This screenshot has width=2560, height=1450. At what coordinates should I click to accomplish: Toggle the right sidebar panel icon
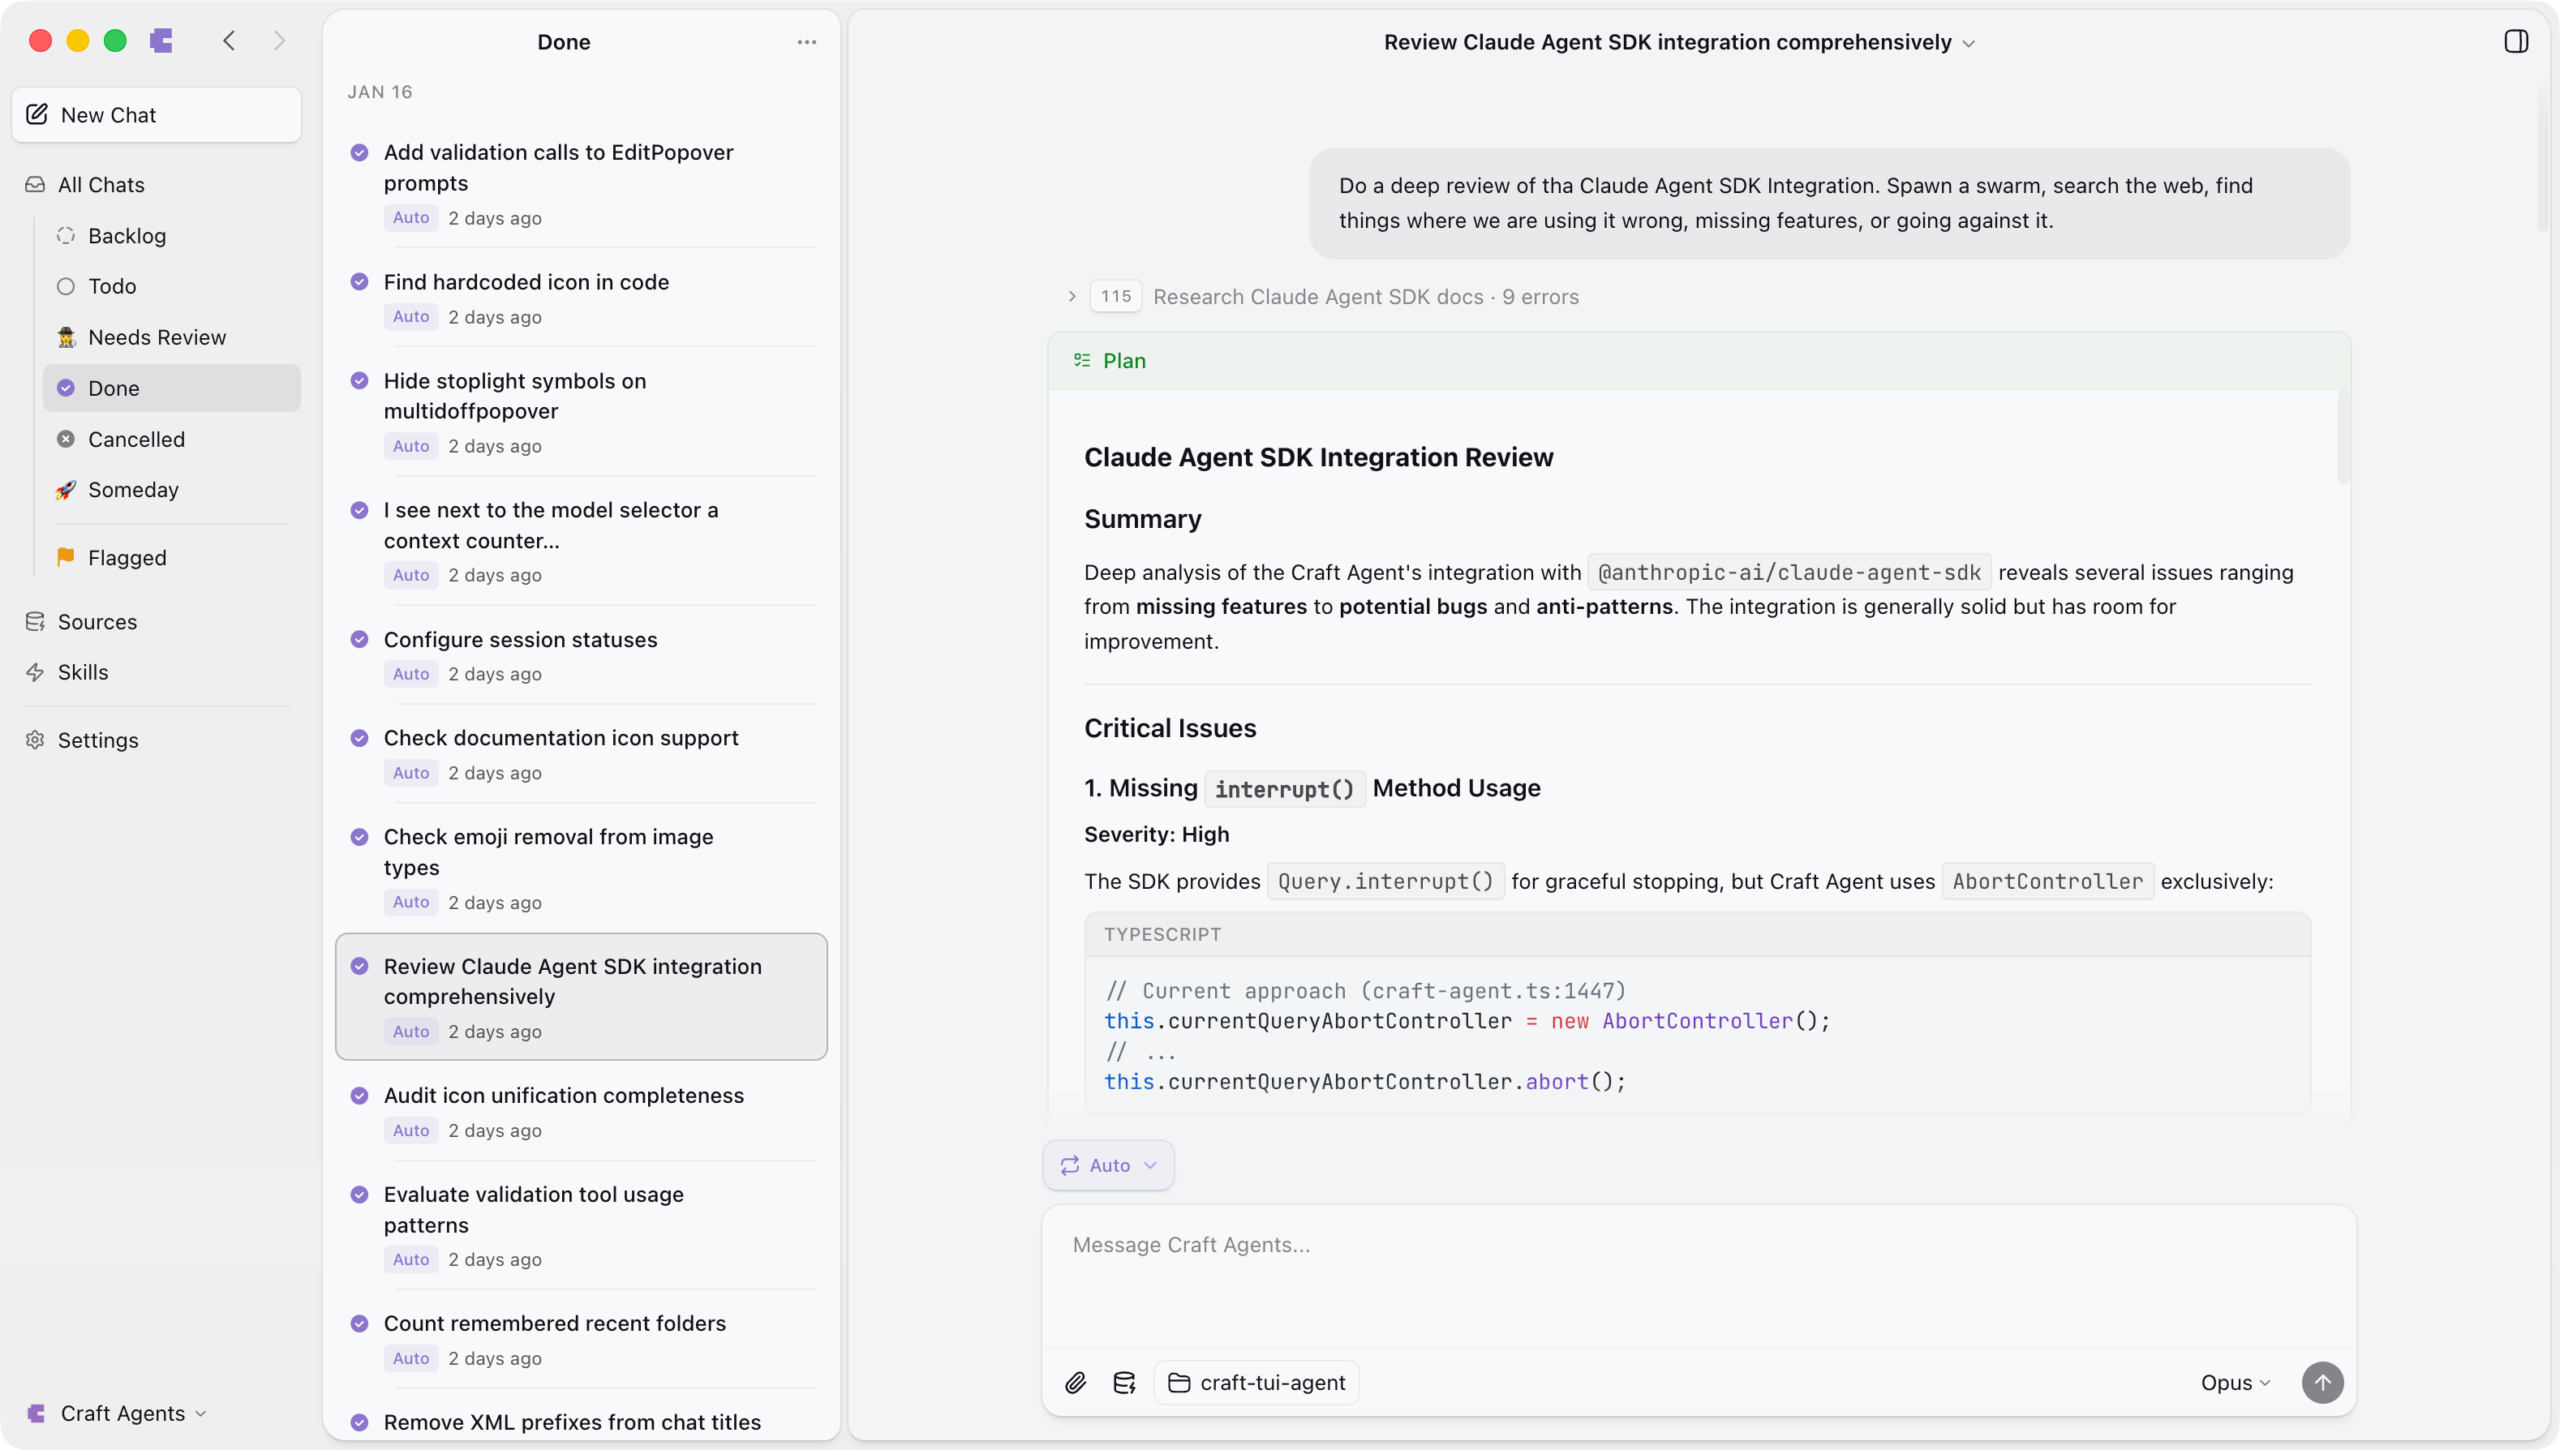[2516, 41]
